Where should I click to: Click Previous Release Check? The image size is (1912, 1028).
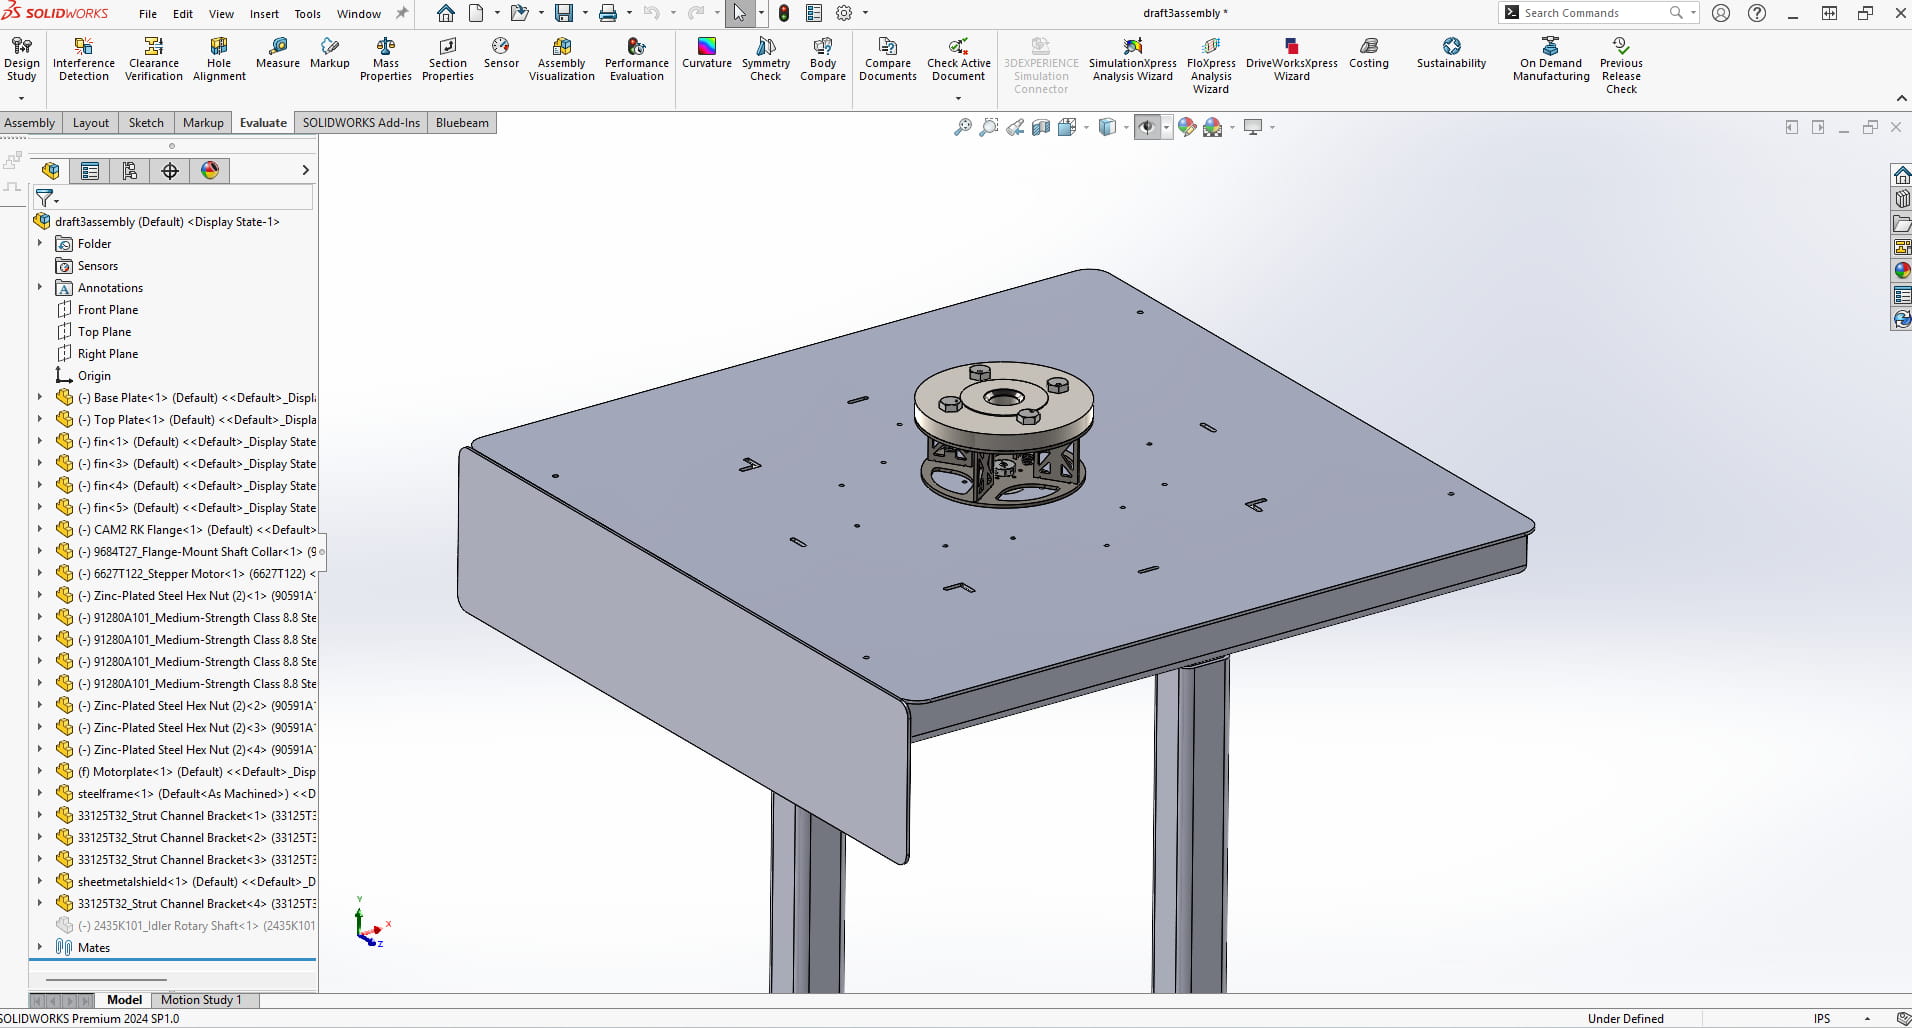pyautogui.click(x=1622, y=57)
